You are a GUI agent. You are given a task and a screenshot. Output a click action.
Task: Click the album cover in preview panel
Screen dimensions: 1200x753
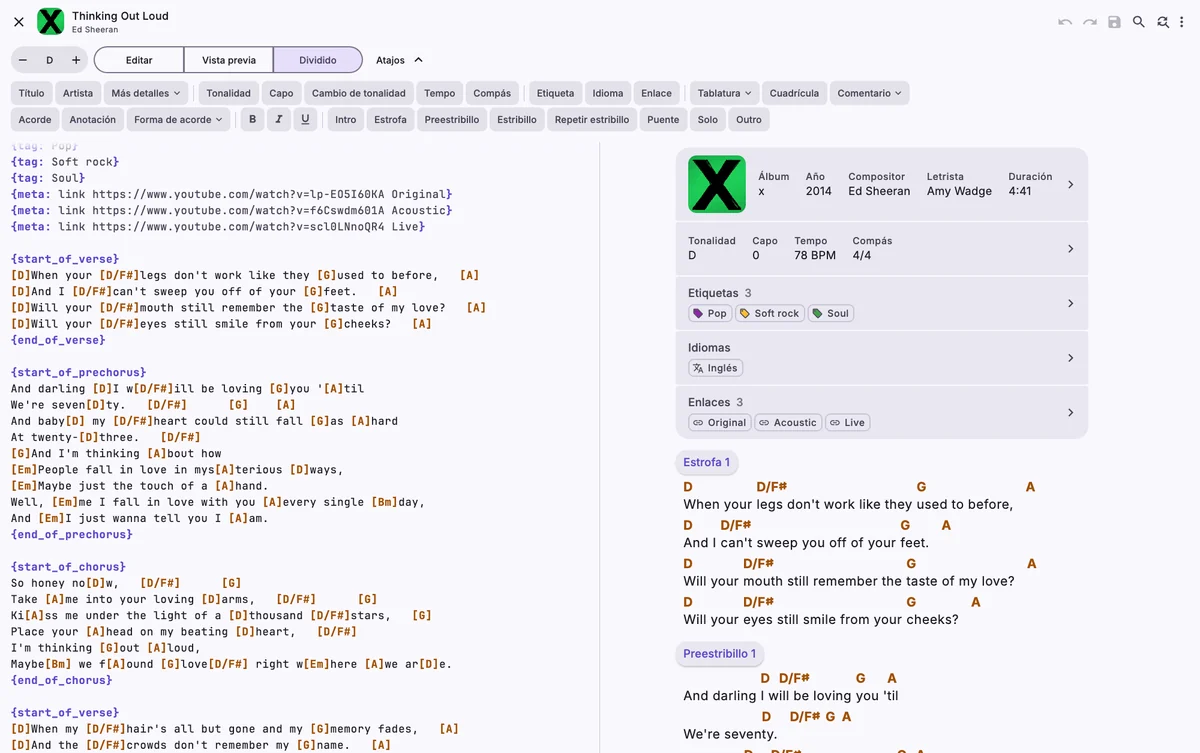coord(717,184)
